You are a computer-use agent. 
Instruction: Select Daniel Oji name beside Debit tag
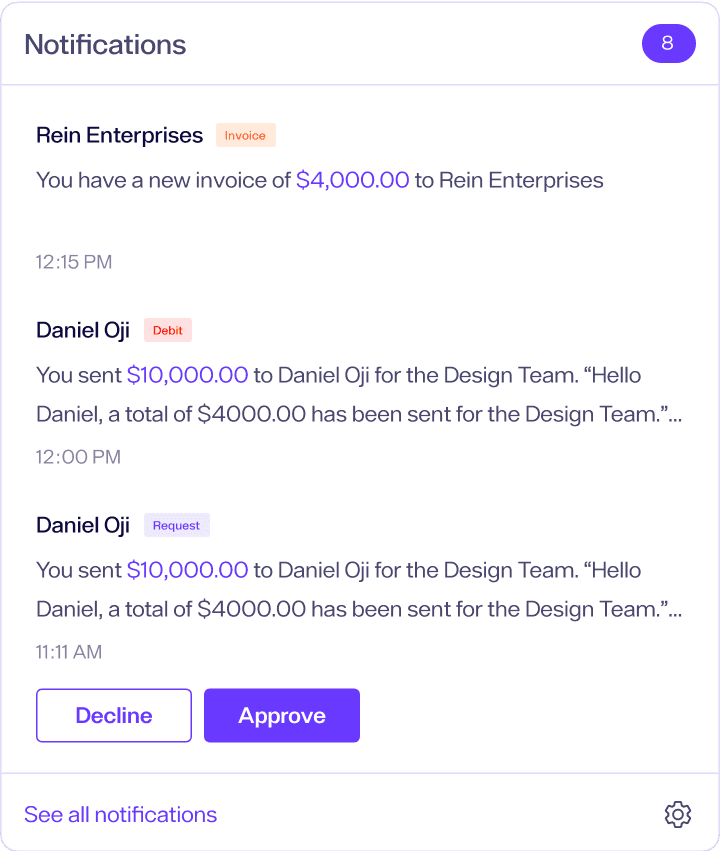83,330
